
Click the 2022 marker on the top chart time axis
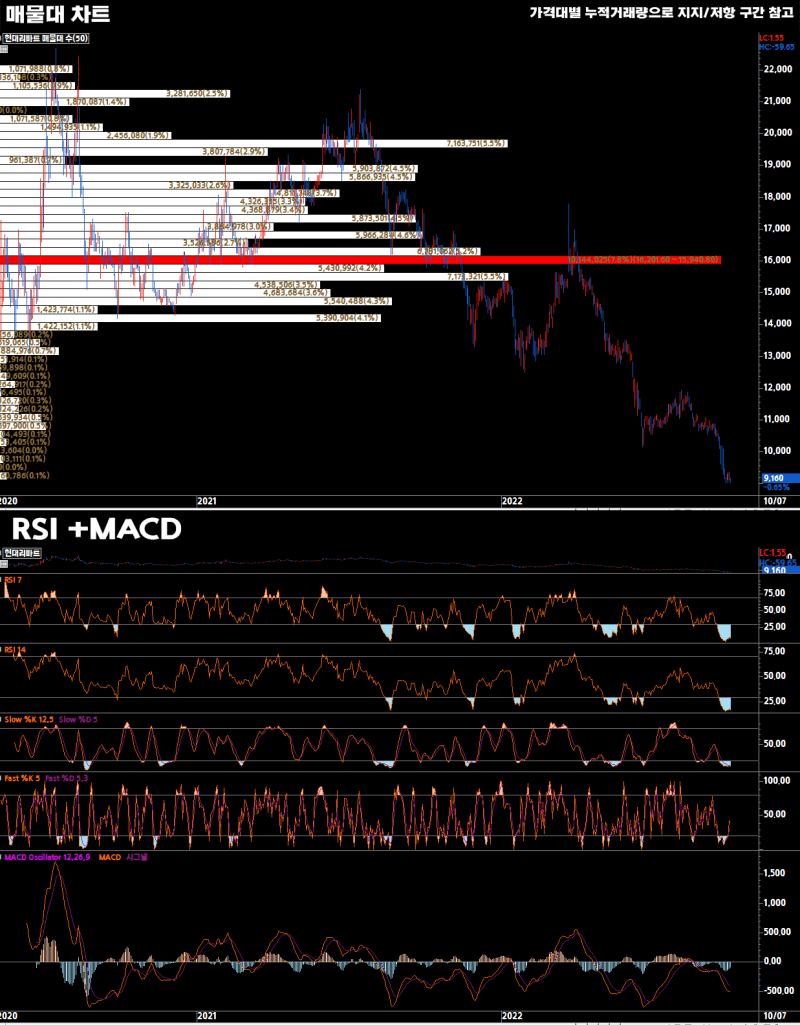(511, 501)
